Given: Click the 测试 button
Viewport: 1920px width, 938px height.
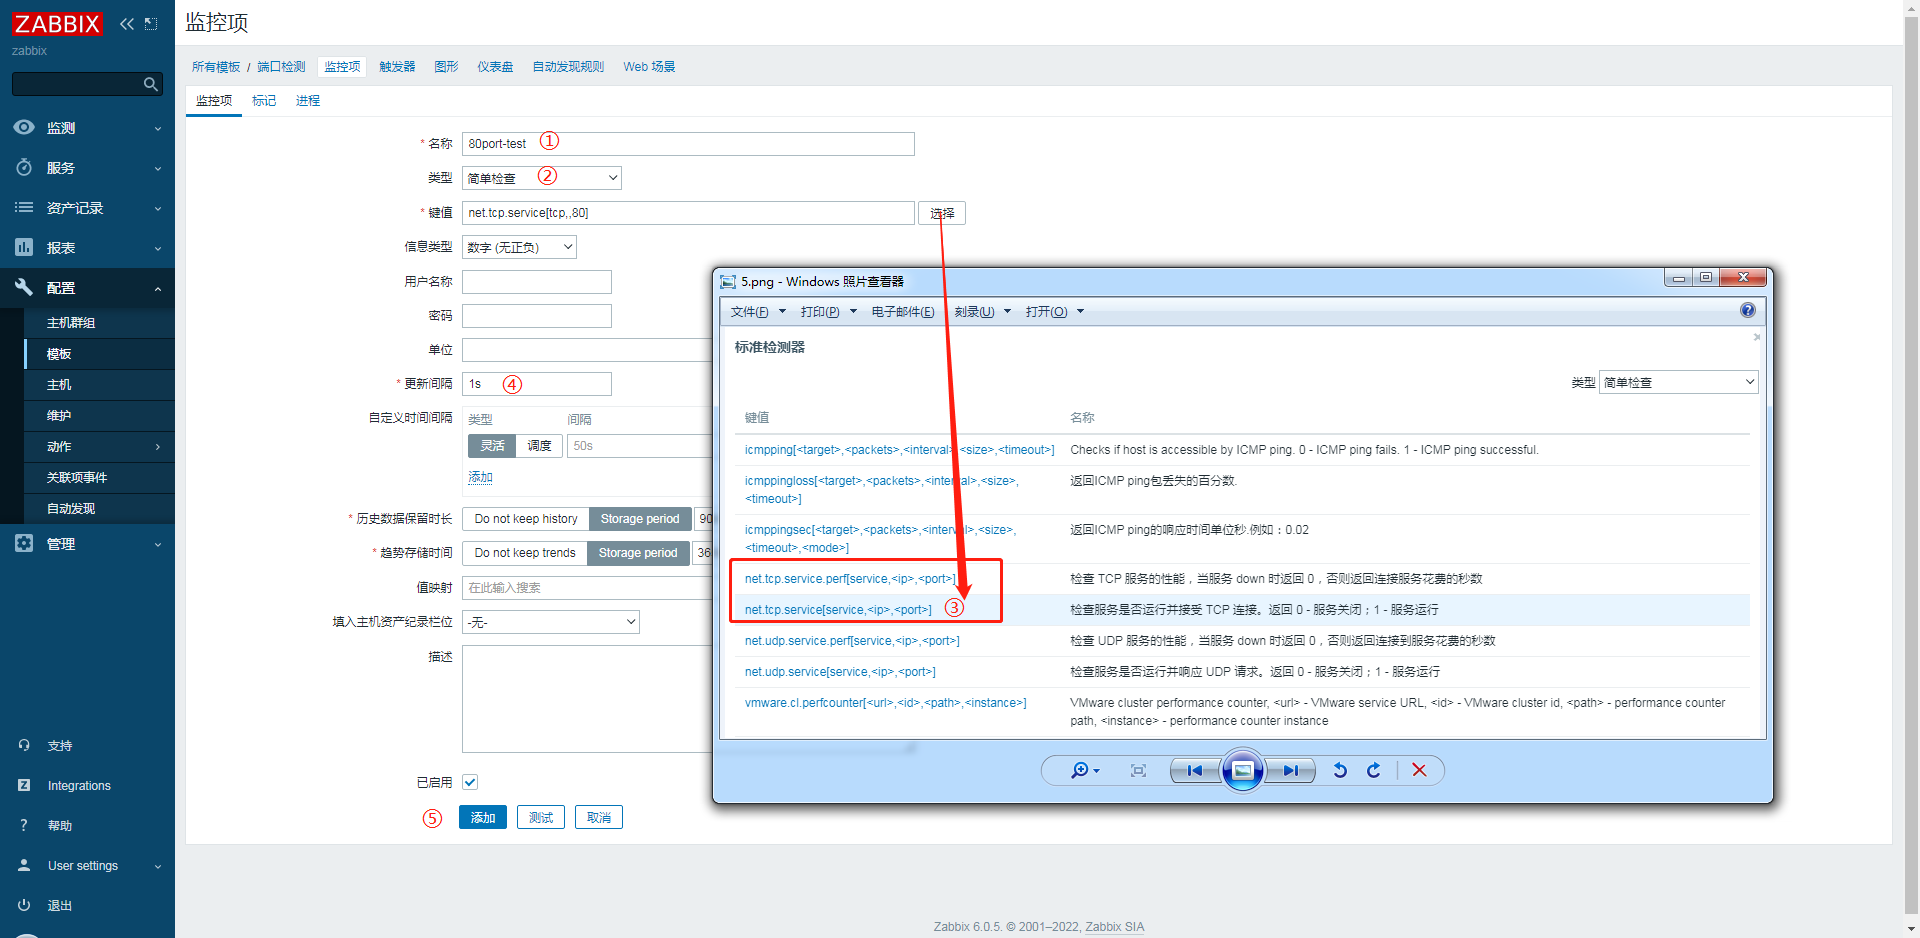Looking at the screenshot, I should pyautogui.click(x=541, y=817).
